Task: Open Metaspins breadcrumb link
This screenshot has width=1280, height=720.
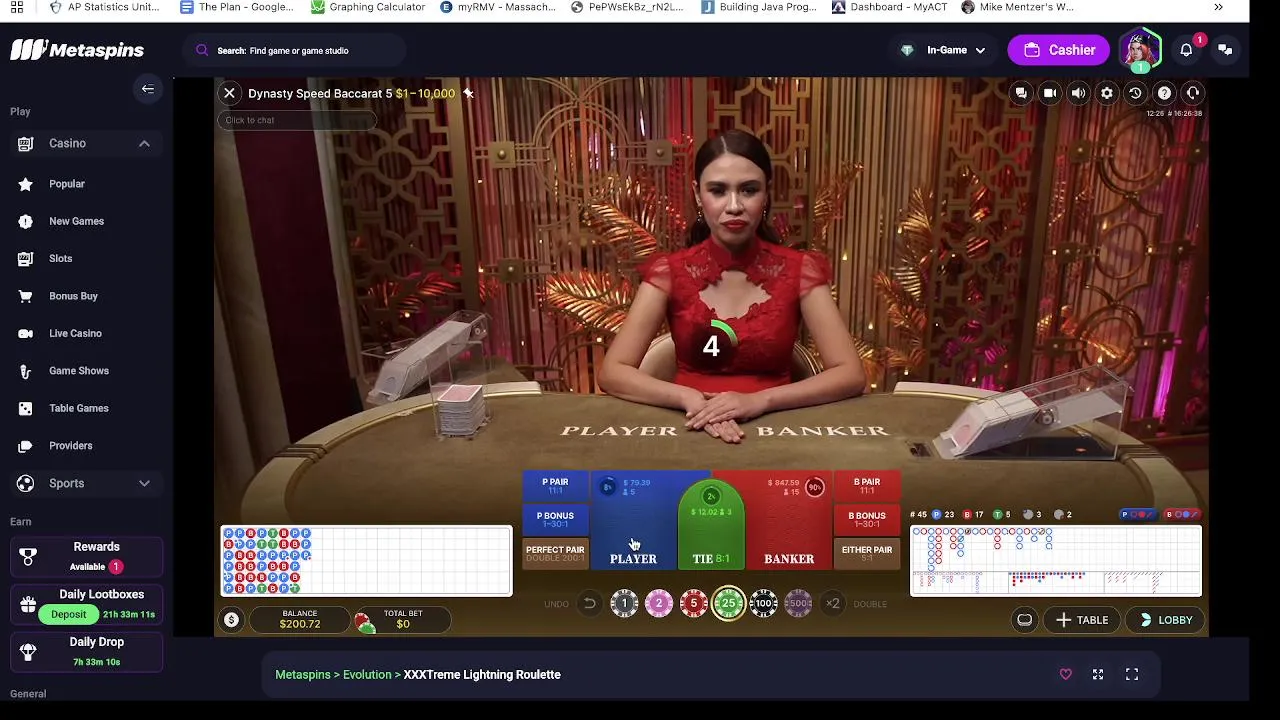Action: click(303, 675)
